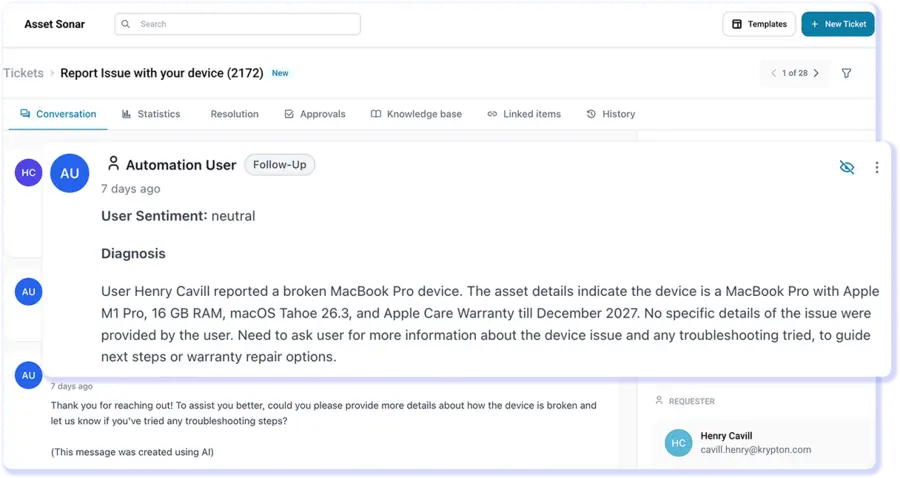Toggle the crossed-eye visibility icon

pyautogui.click(x=847, y=168)
